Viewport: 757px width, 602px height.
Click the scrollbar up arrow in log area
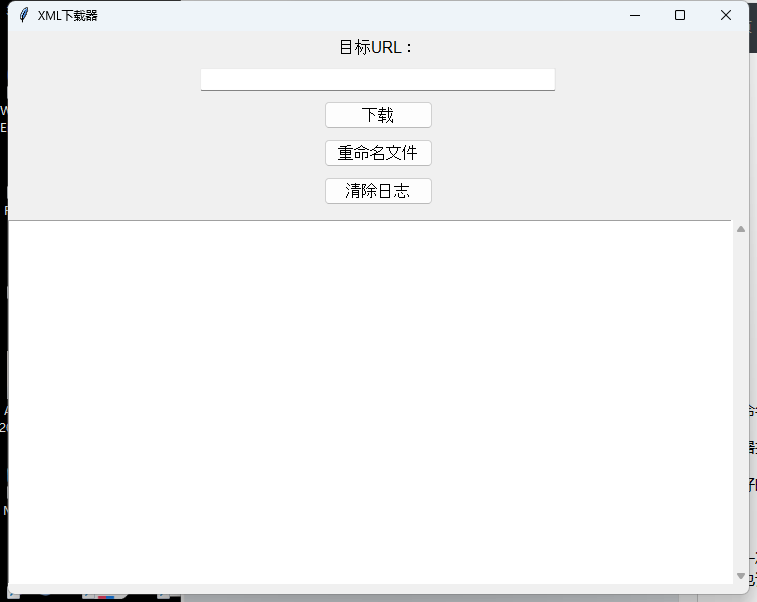pos(741,229)
